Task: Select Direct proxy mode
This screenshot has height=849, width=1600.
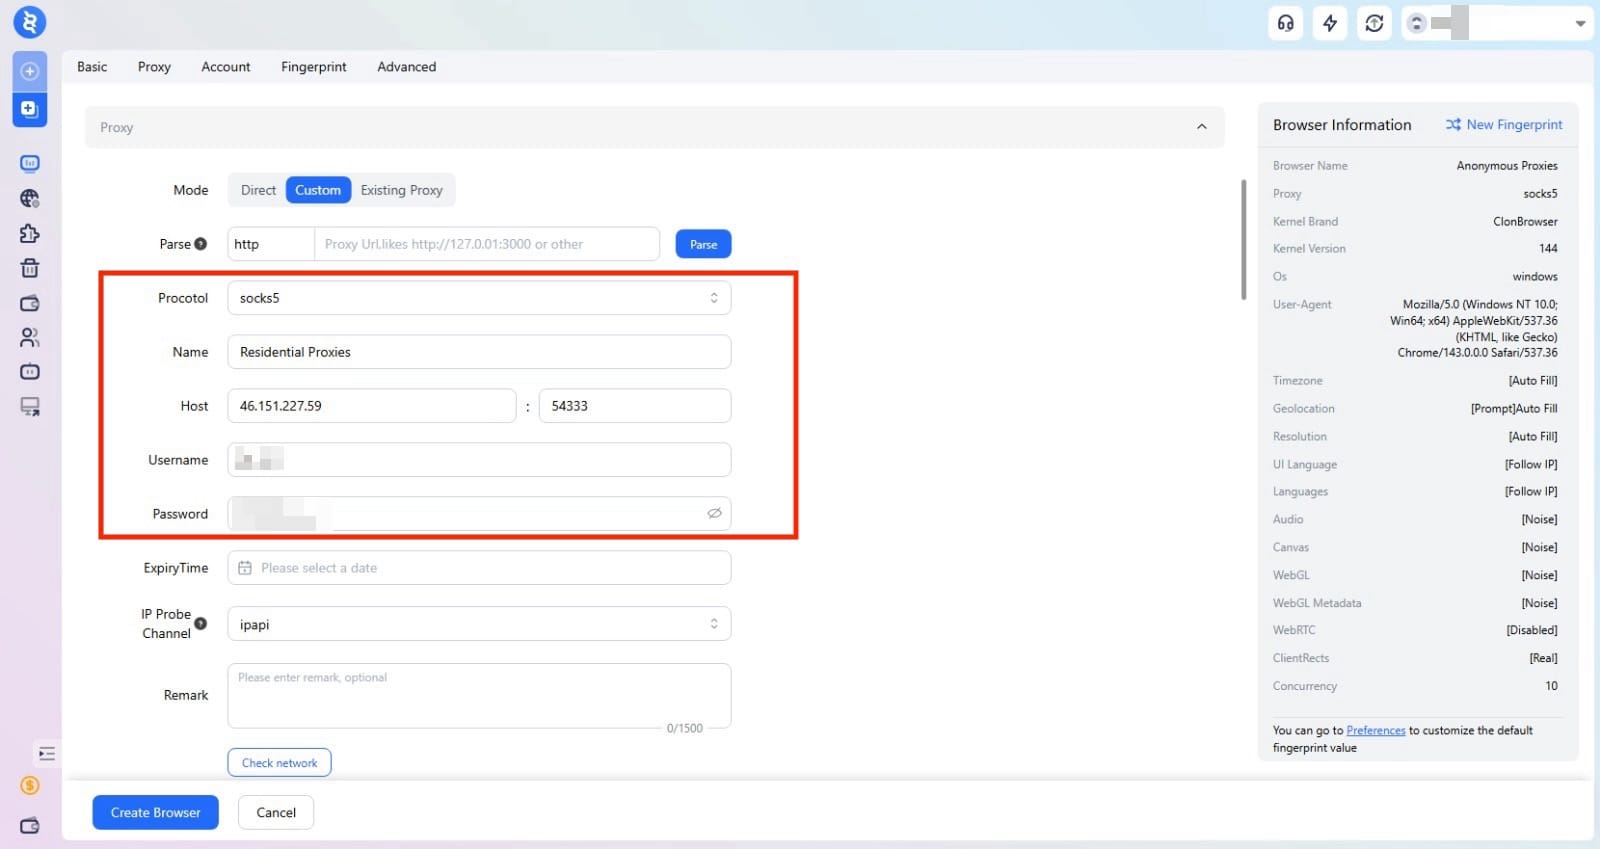Action: click(258, 190)
